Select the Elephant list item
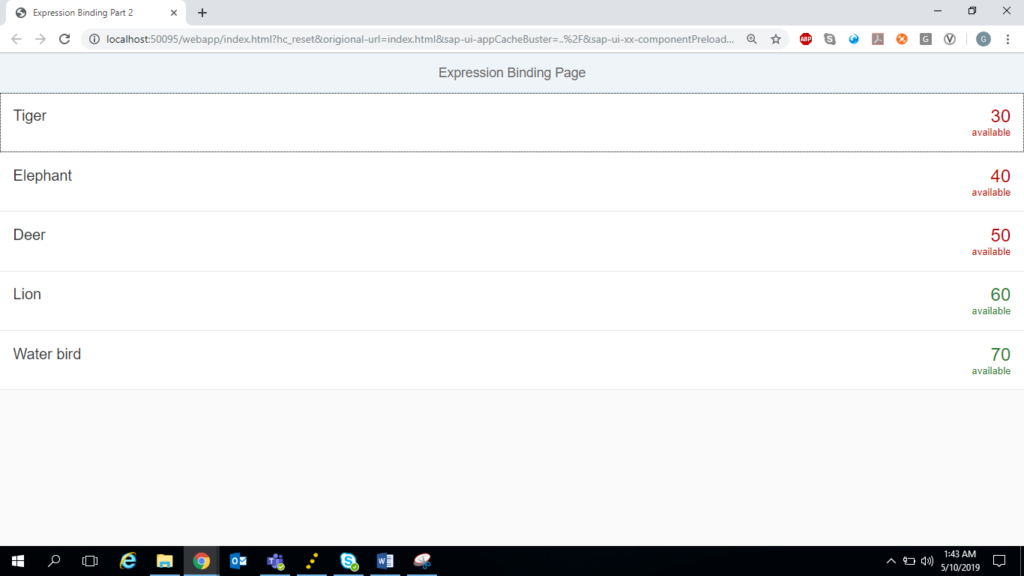1024x576 pixels. [512, 182]
